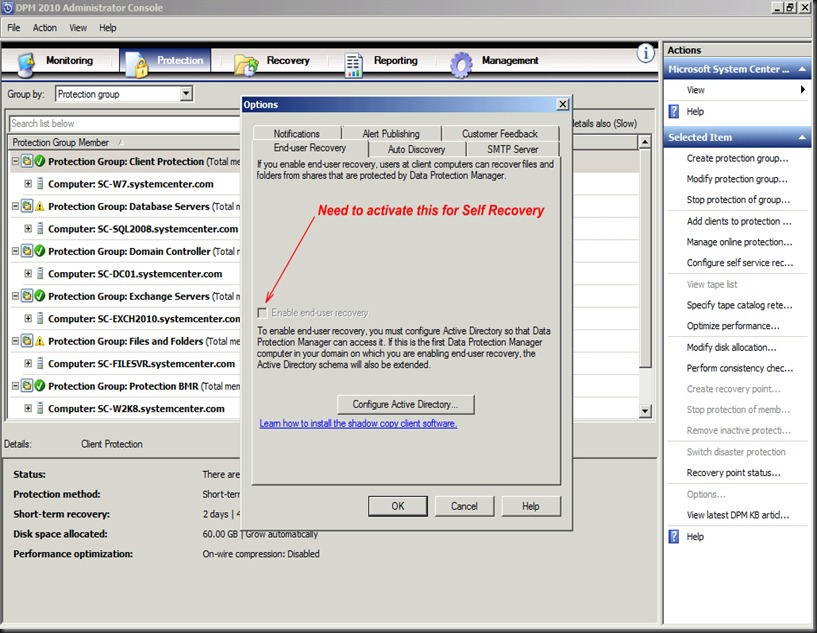Image resolution: width=817 pixels, height=633 pixels.
Task: Switch to the Alert Publishing tab
Action: (x=391, y=133)
